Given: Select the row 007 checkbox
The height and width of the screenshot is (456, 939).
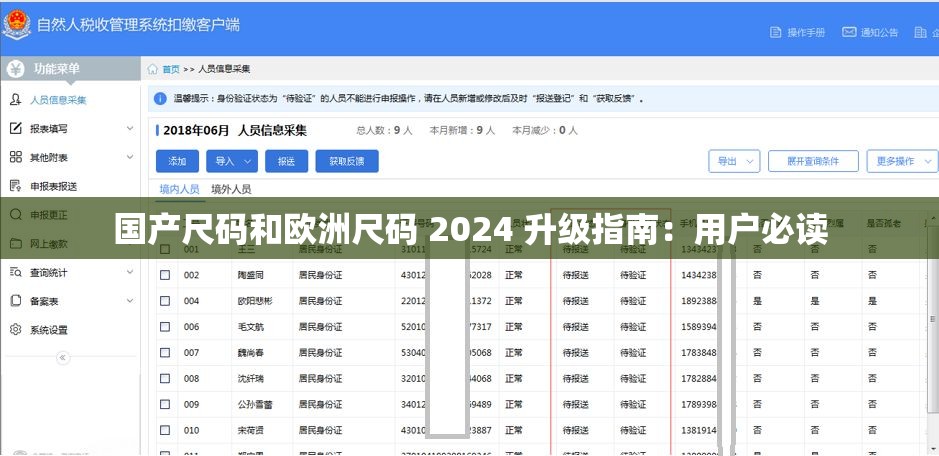Looking at the screenshot, I should [x=165, y=352].
